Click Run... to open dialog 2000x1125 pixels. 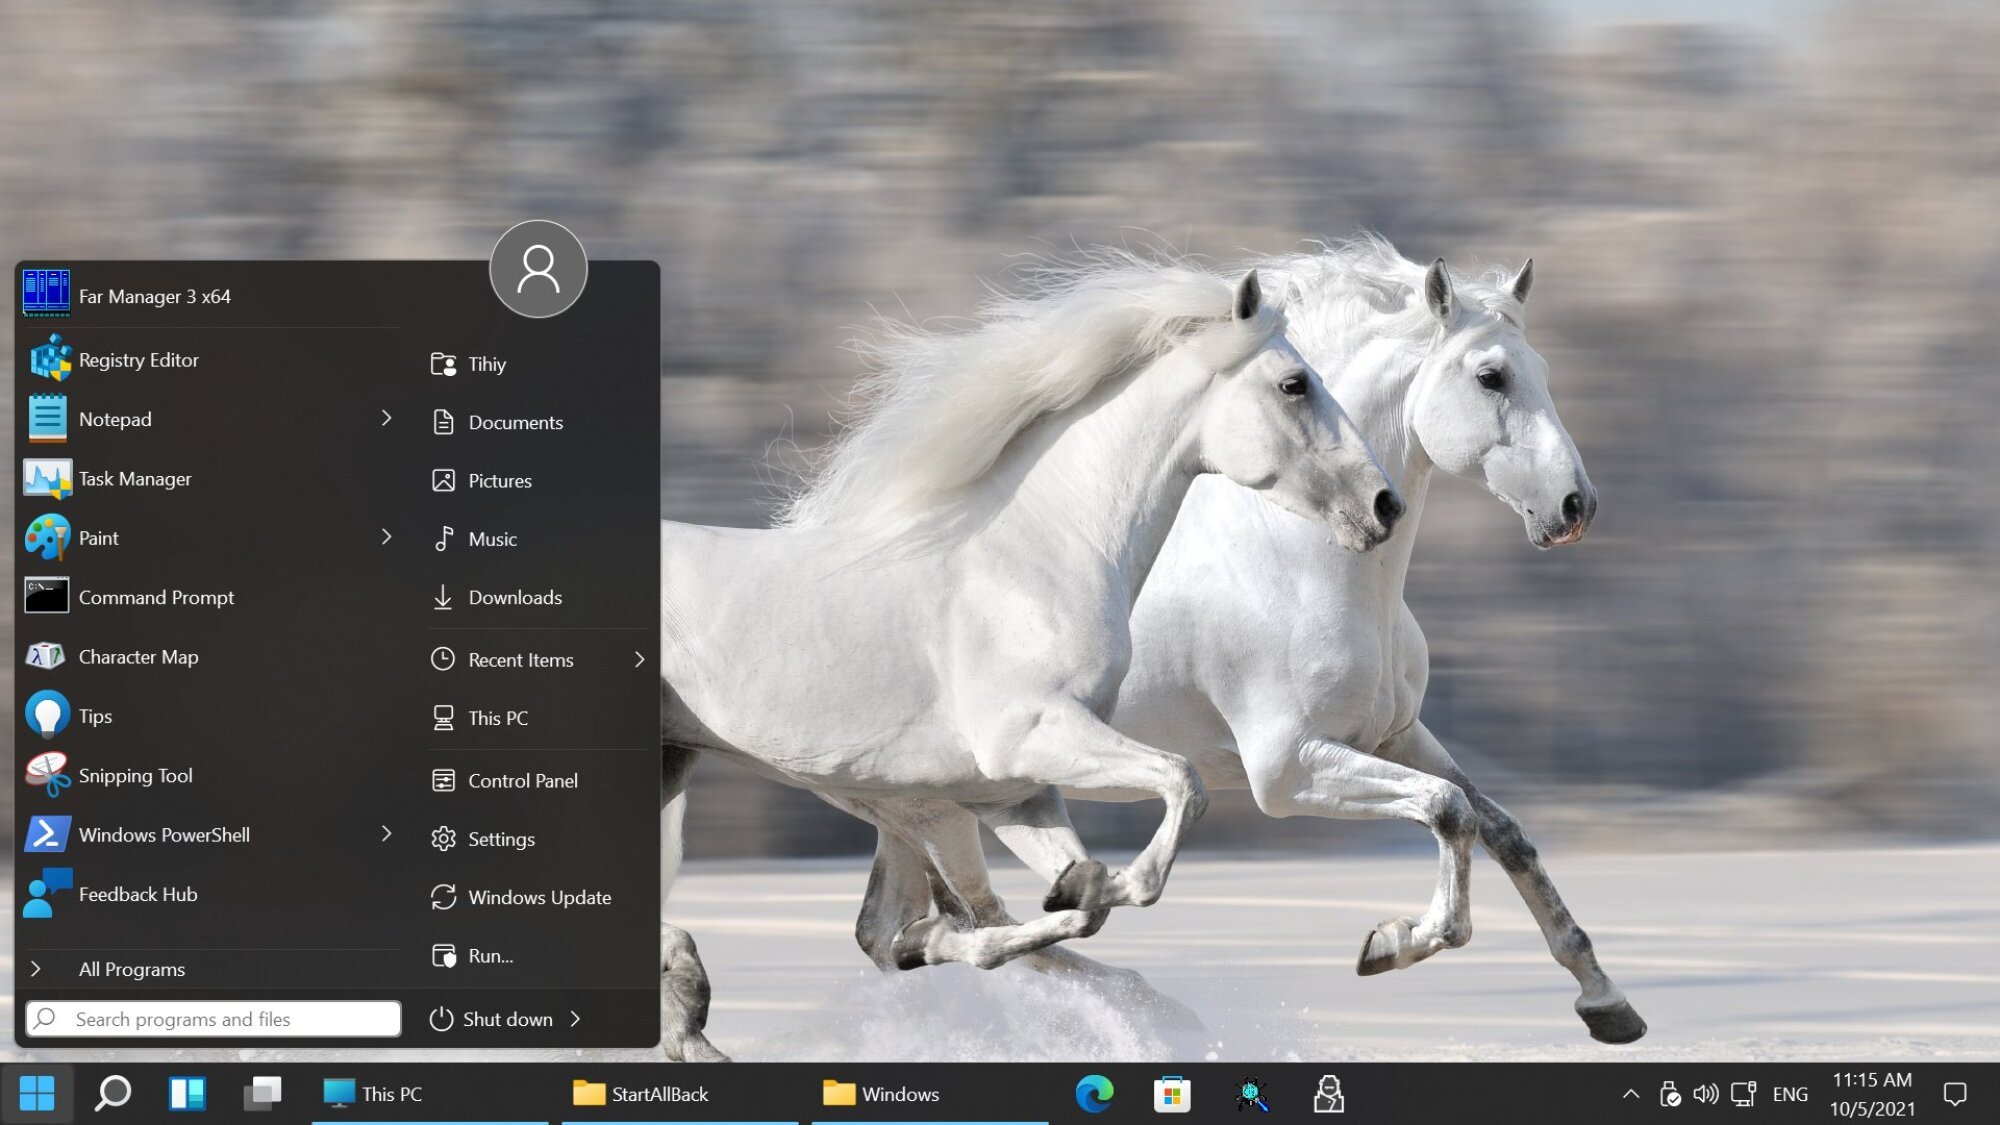point(489,955)
